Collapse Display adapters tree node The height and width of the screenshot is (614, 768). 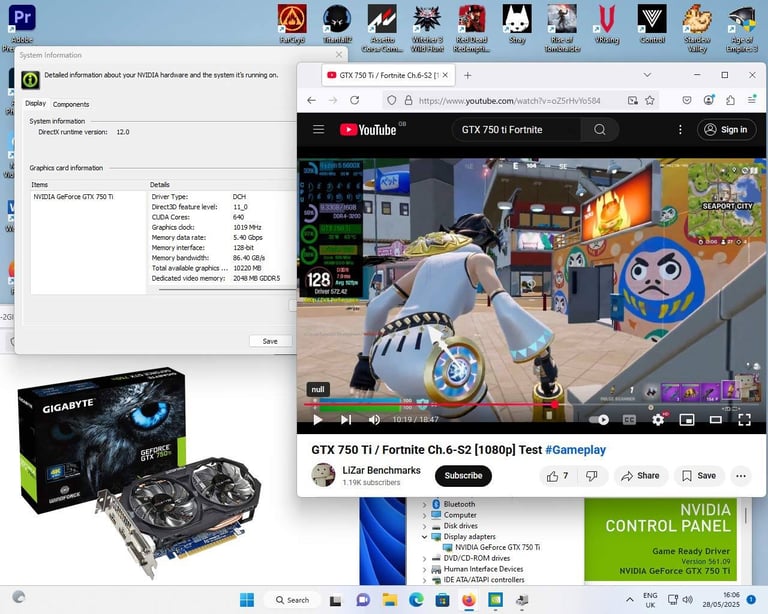(424, 537)
